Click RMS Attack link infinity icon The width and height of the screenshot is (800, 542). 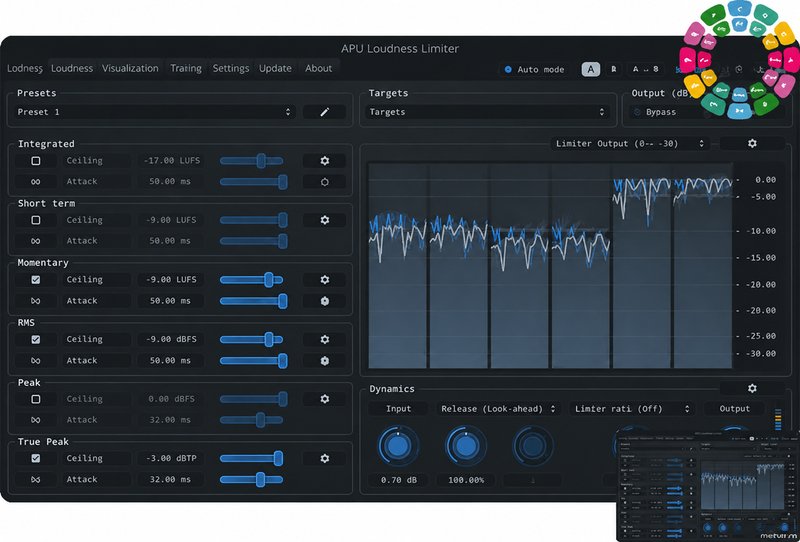(36, 361)
